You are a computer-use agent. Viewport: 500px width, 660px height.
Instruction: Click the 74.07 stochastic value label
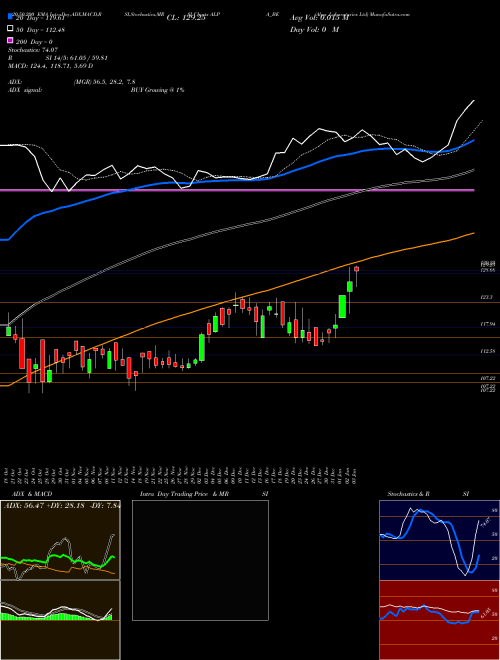tap(484, 523)
